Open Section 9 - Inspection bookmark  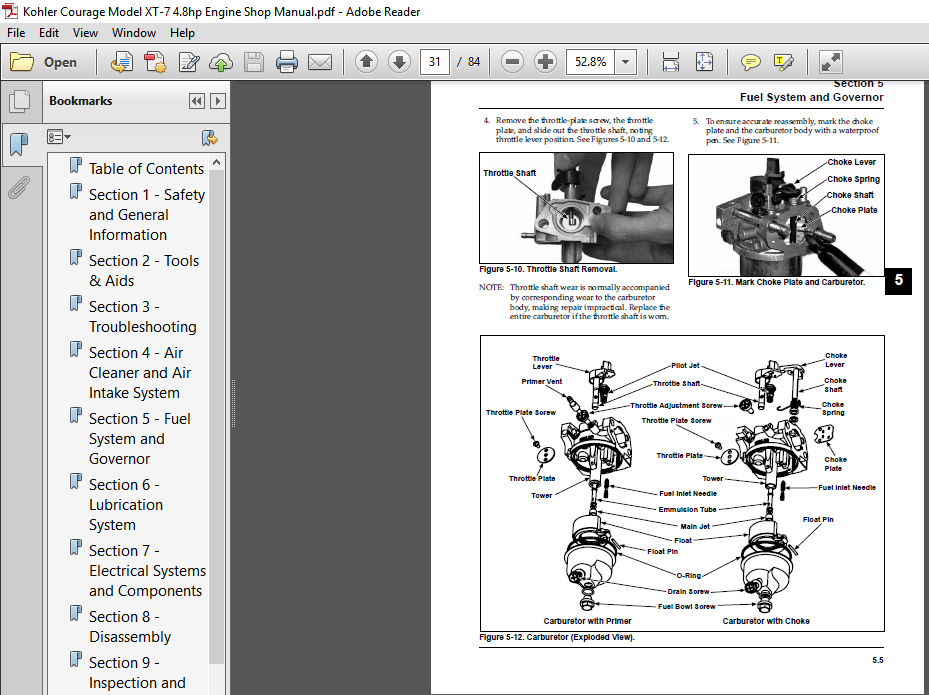click(137, 672)
